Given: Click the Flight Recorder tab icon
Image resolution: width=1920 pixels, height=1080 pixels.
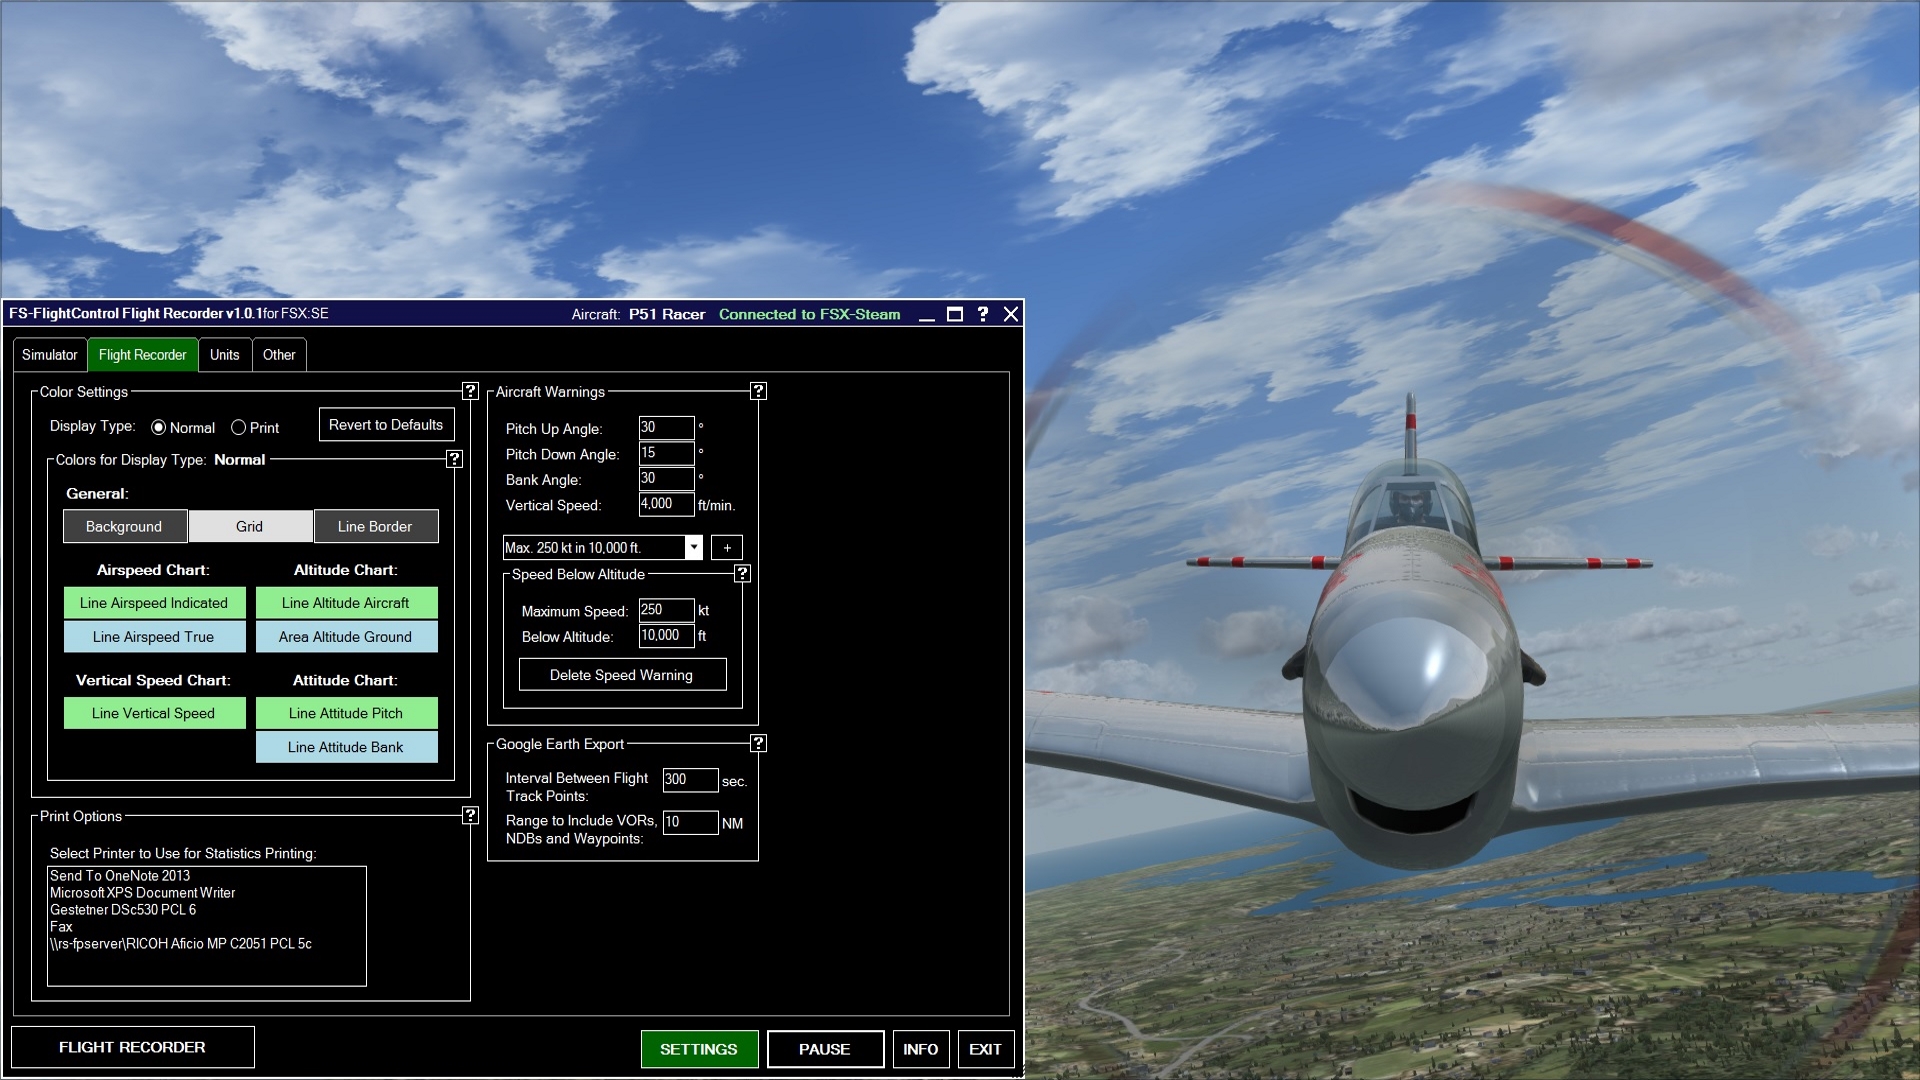Looking at the screenshot, I should pos(142,355).
